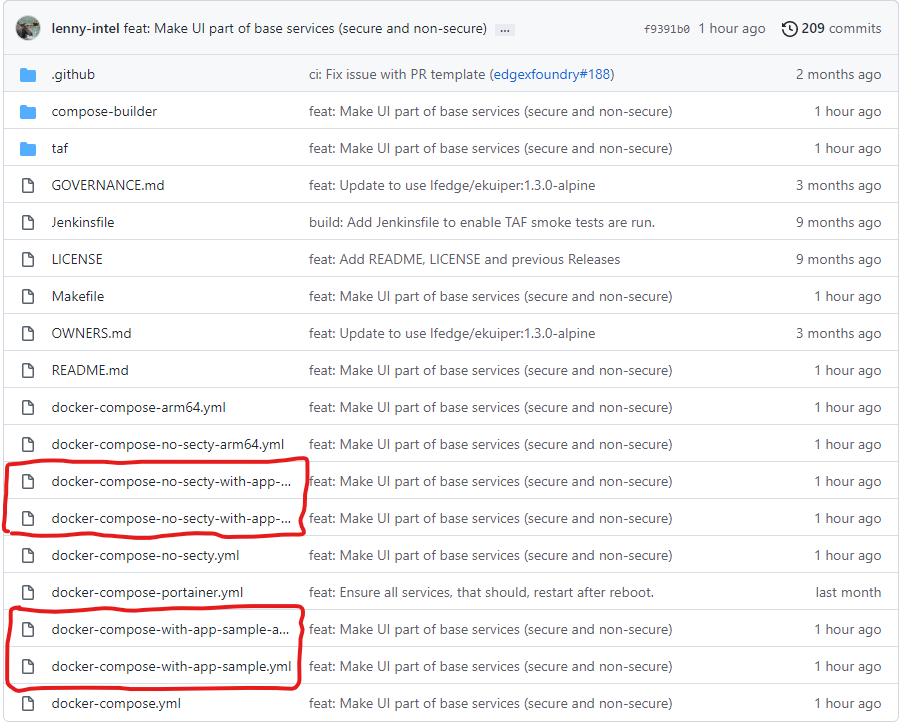Open the lenny-intel author profile link
The image size is (899, 725).
click(x=85, y=29)
